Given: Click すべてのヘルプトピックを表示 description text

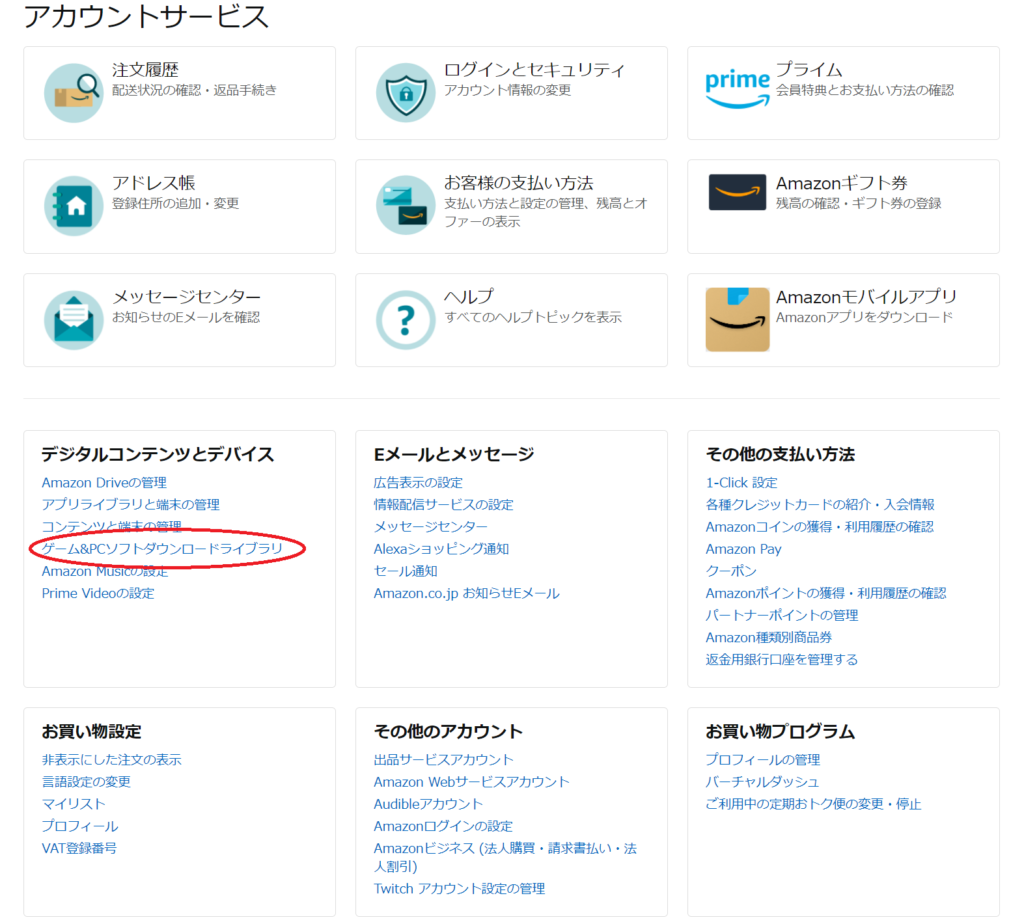Looking at the screenshot, I should coord(533,317).
